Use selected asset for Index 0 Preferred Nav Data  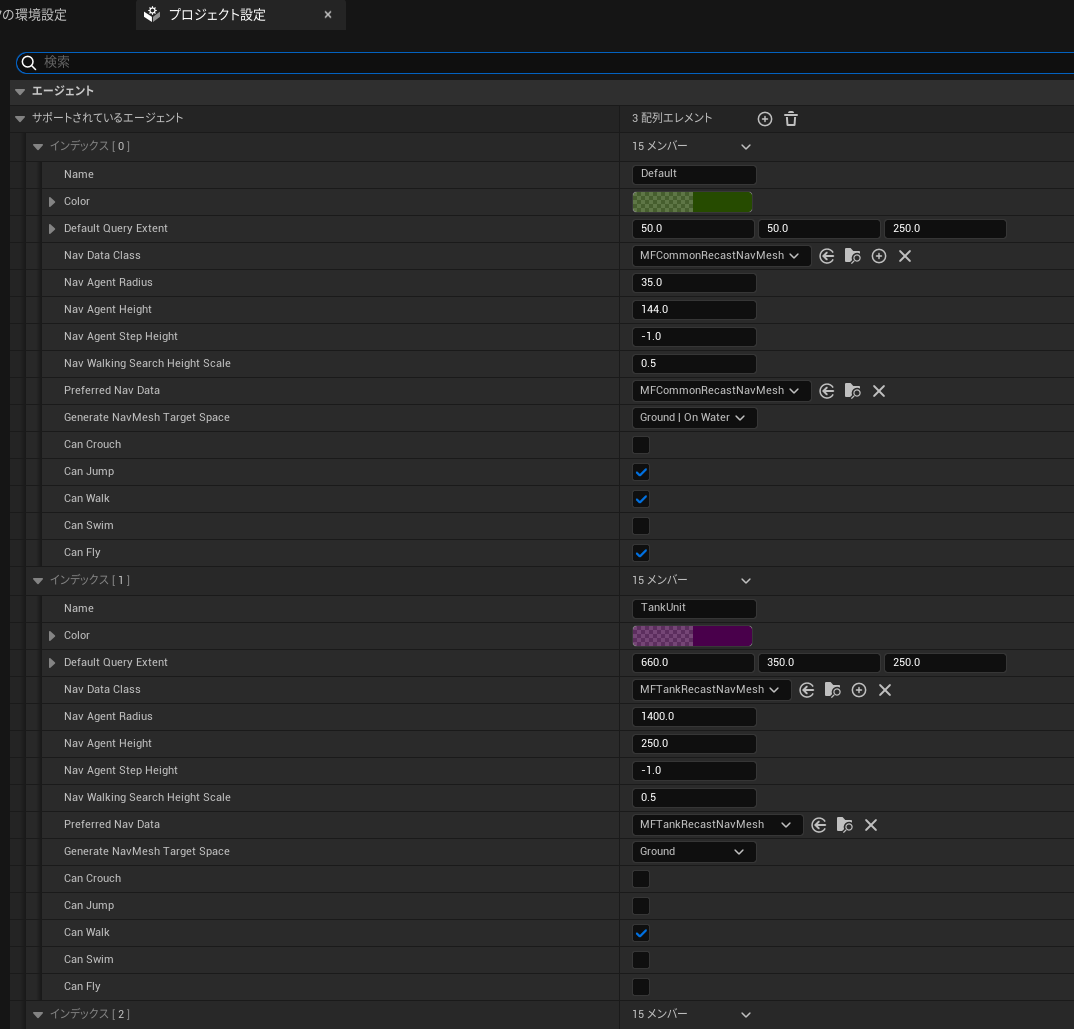827,391
